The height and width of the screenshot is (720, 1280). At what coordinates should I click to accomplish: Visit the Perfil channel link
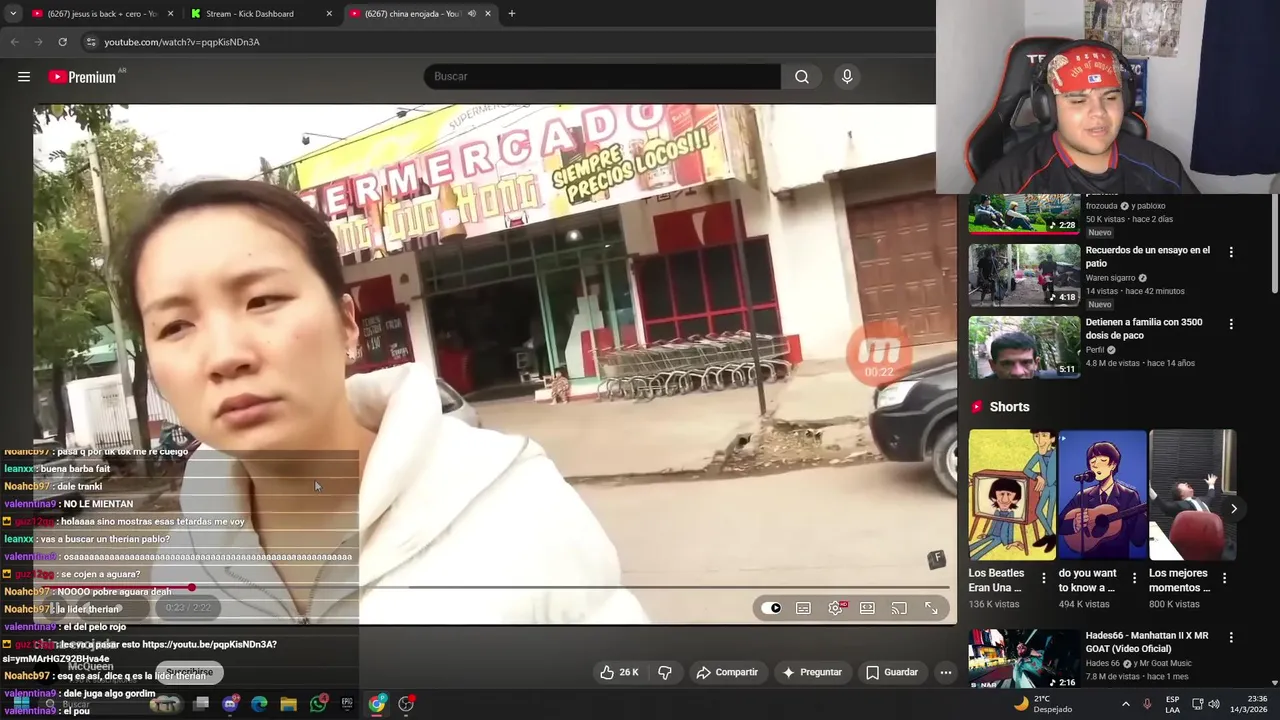tap(1094, 350)
